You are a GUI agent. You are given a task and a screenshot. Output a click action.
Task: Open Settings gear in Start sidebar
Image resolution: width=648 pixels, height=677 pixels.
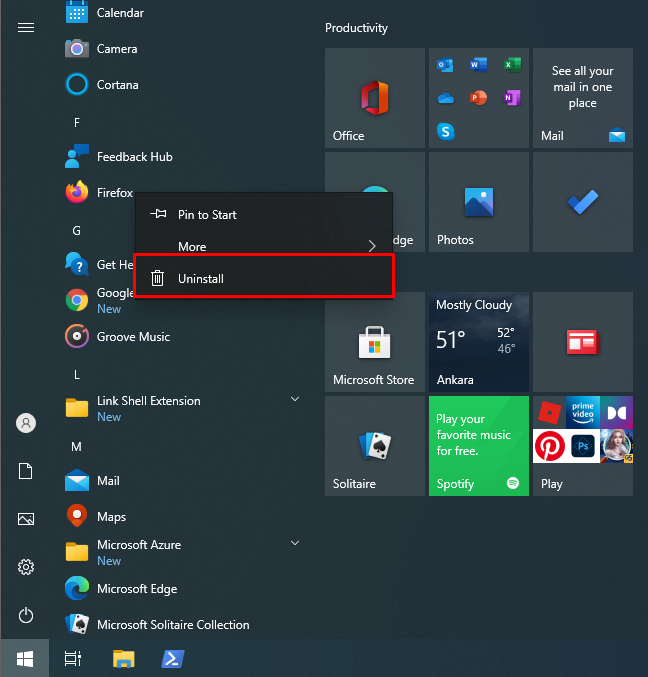point(26,566)
